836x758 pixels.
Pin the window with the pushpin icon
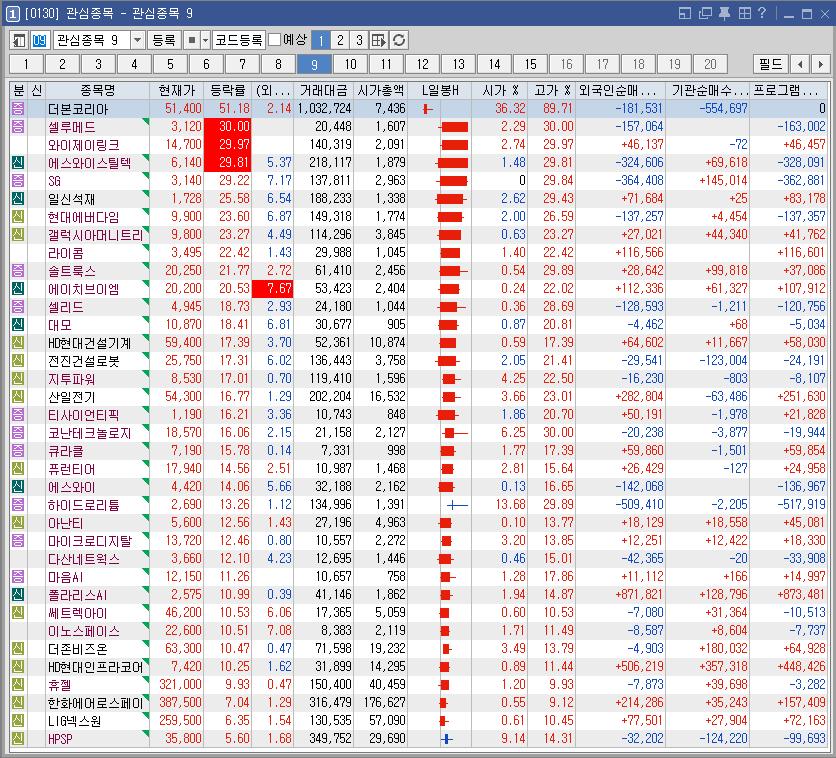[725, 13]
